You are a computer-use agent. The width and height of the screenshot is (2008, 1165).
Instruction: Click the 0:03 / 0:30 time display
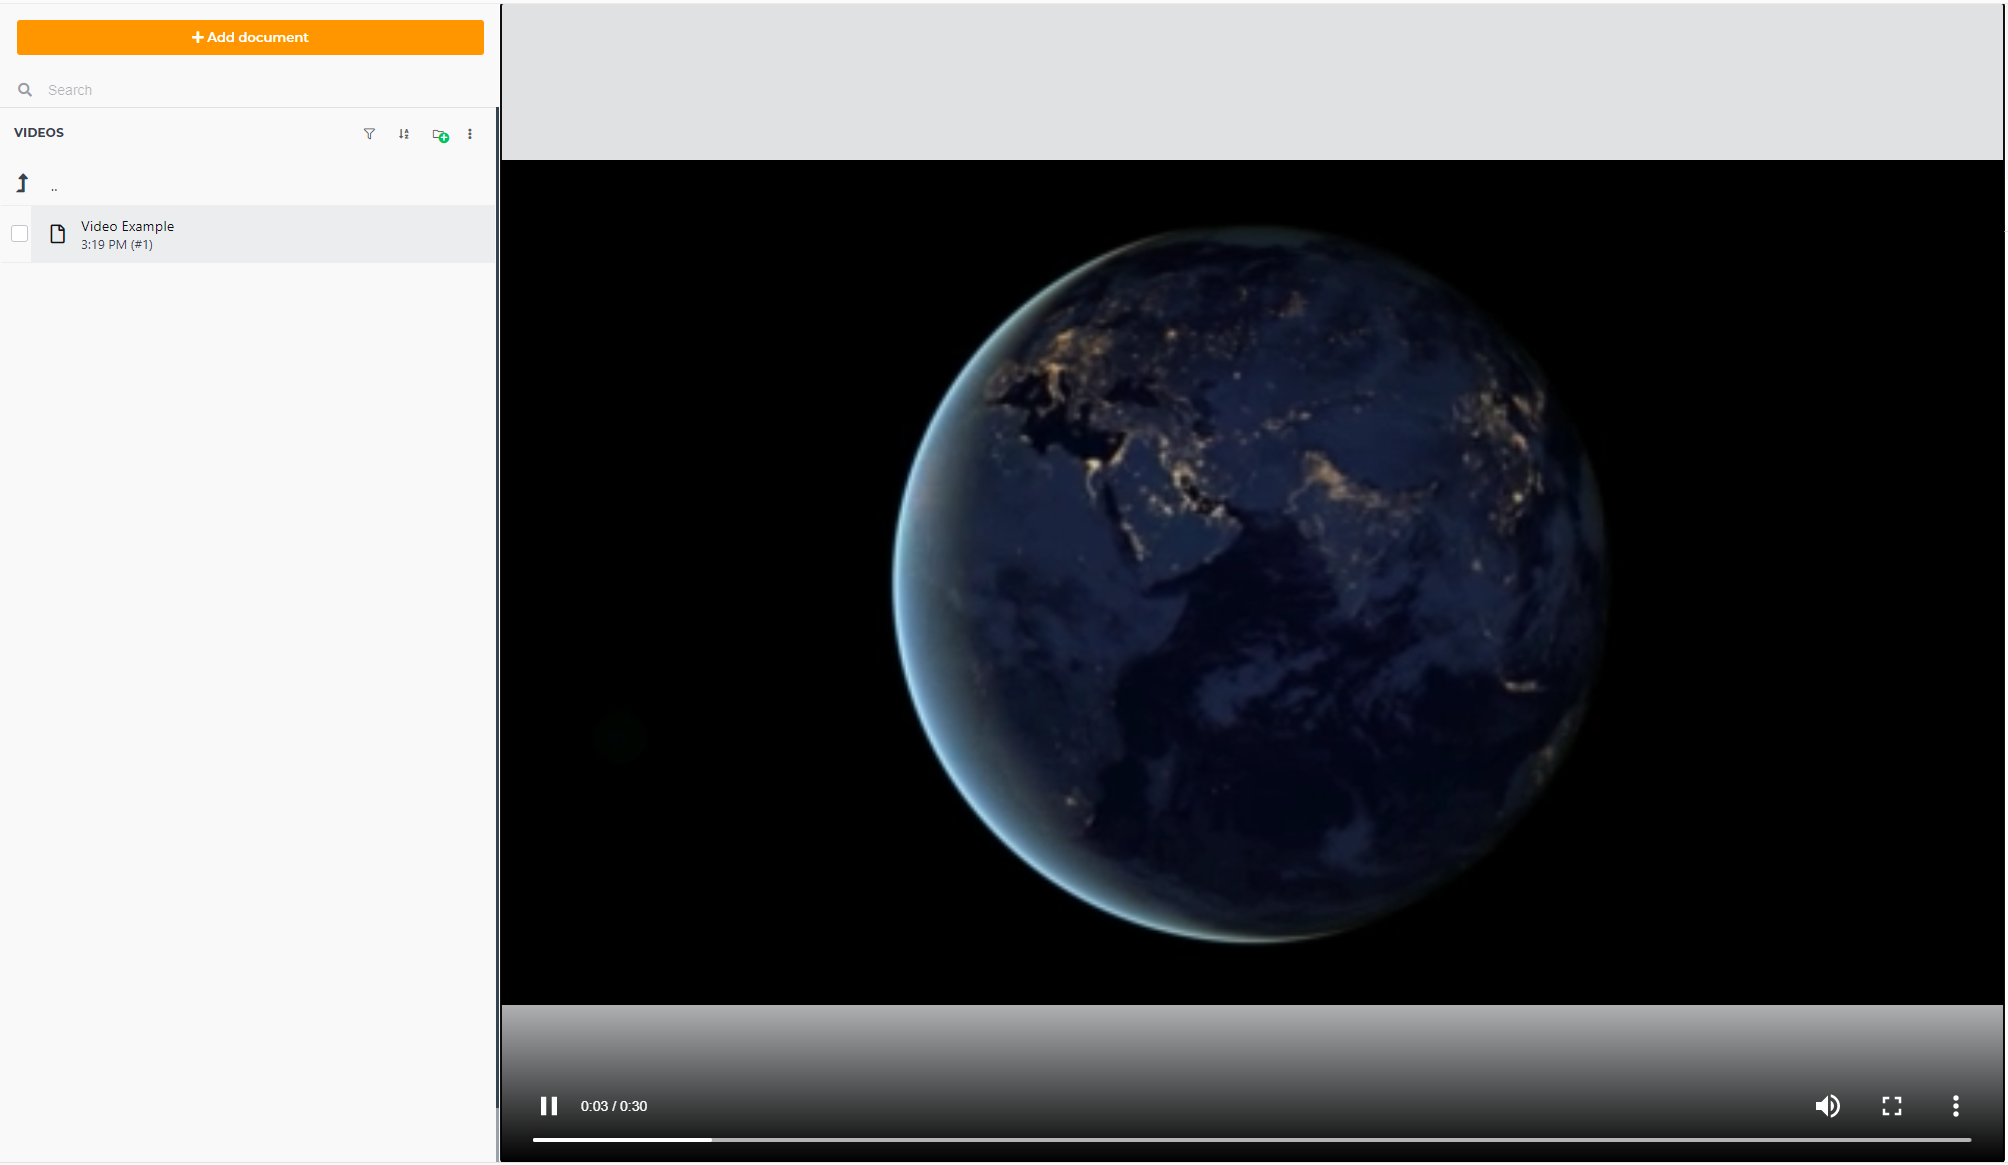point(614,1106)
